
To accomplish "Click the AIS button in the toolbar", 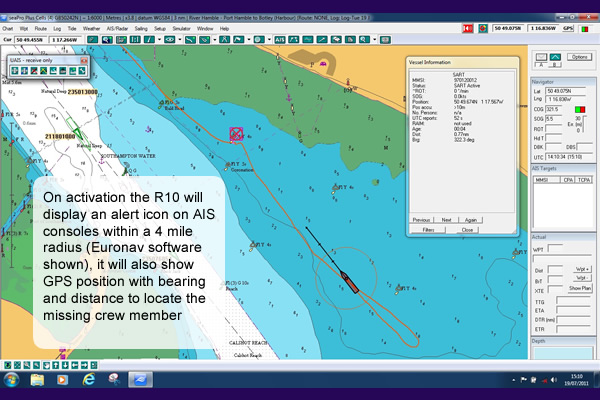I will click(279, 38).
